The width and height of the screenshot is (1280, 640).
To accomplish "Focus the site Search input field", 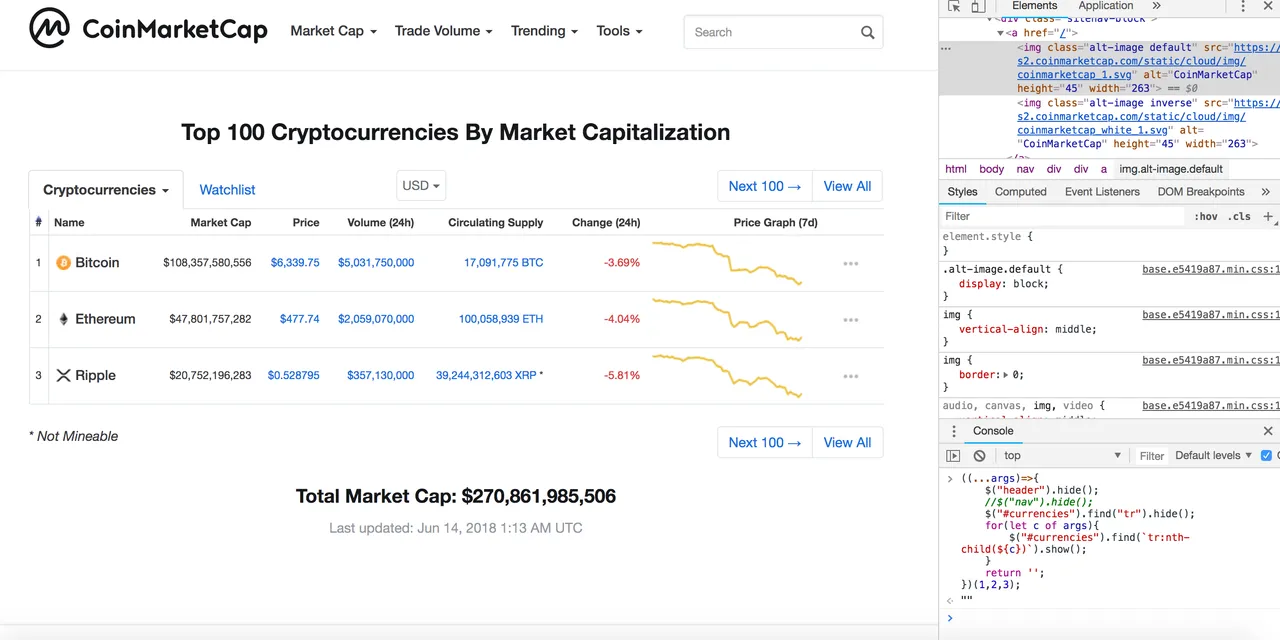I will [x=783, y=32].
